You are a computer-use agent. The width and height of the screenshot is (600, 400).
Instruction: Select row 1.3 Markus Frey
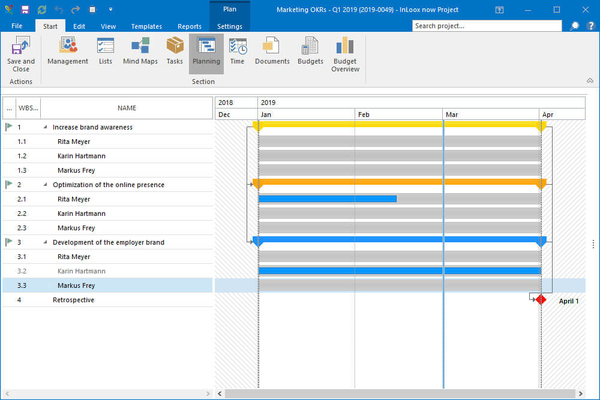click(x=108, y=170)
